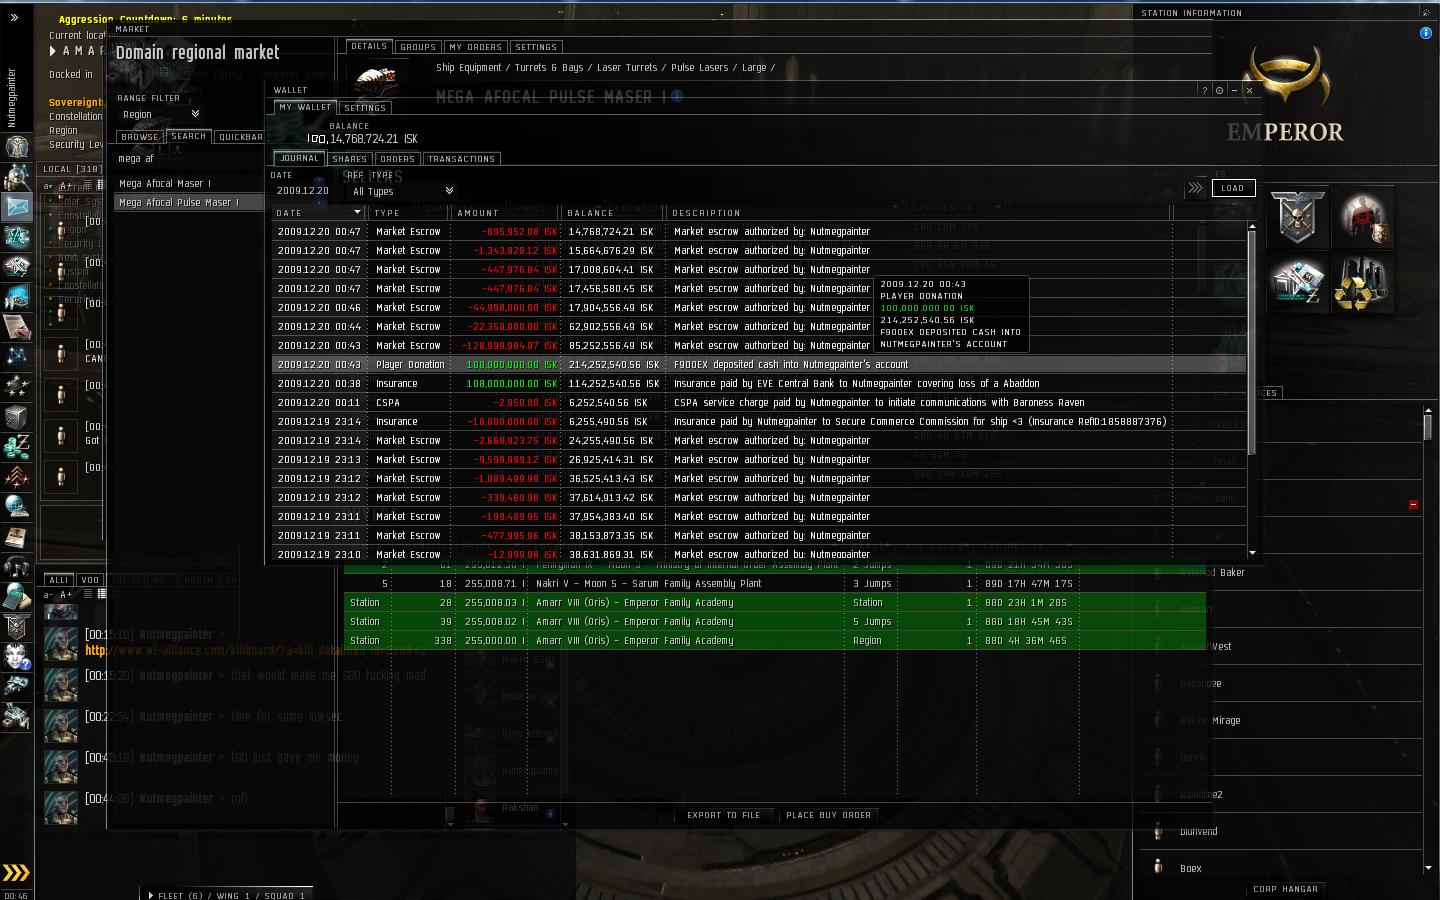Screen dimensions: 1440x900
Task: Open the Ship Equipment breadcrumb link
Action: coord(469,68)
